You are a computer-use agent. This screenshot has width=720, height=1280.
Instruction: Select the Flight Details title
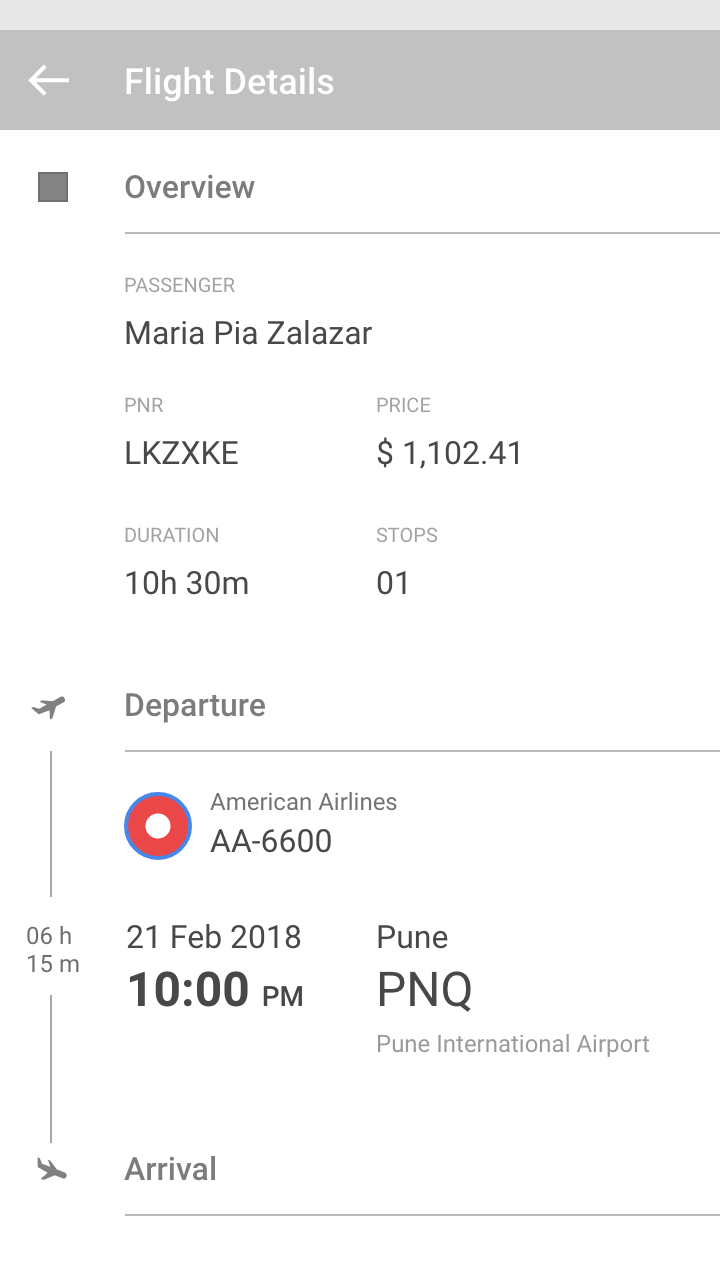229,81
